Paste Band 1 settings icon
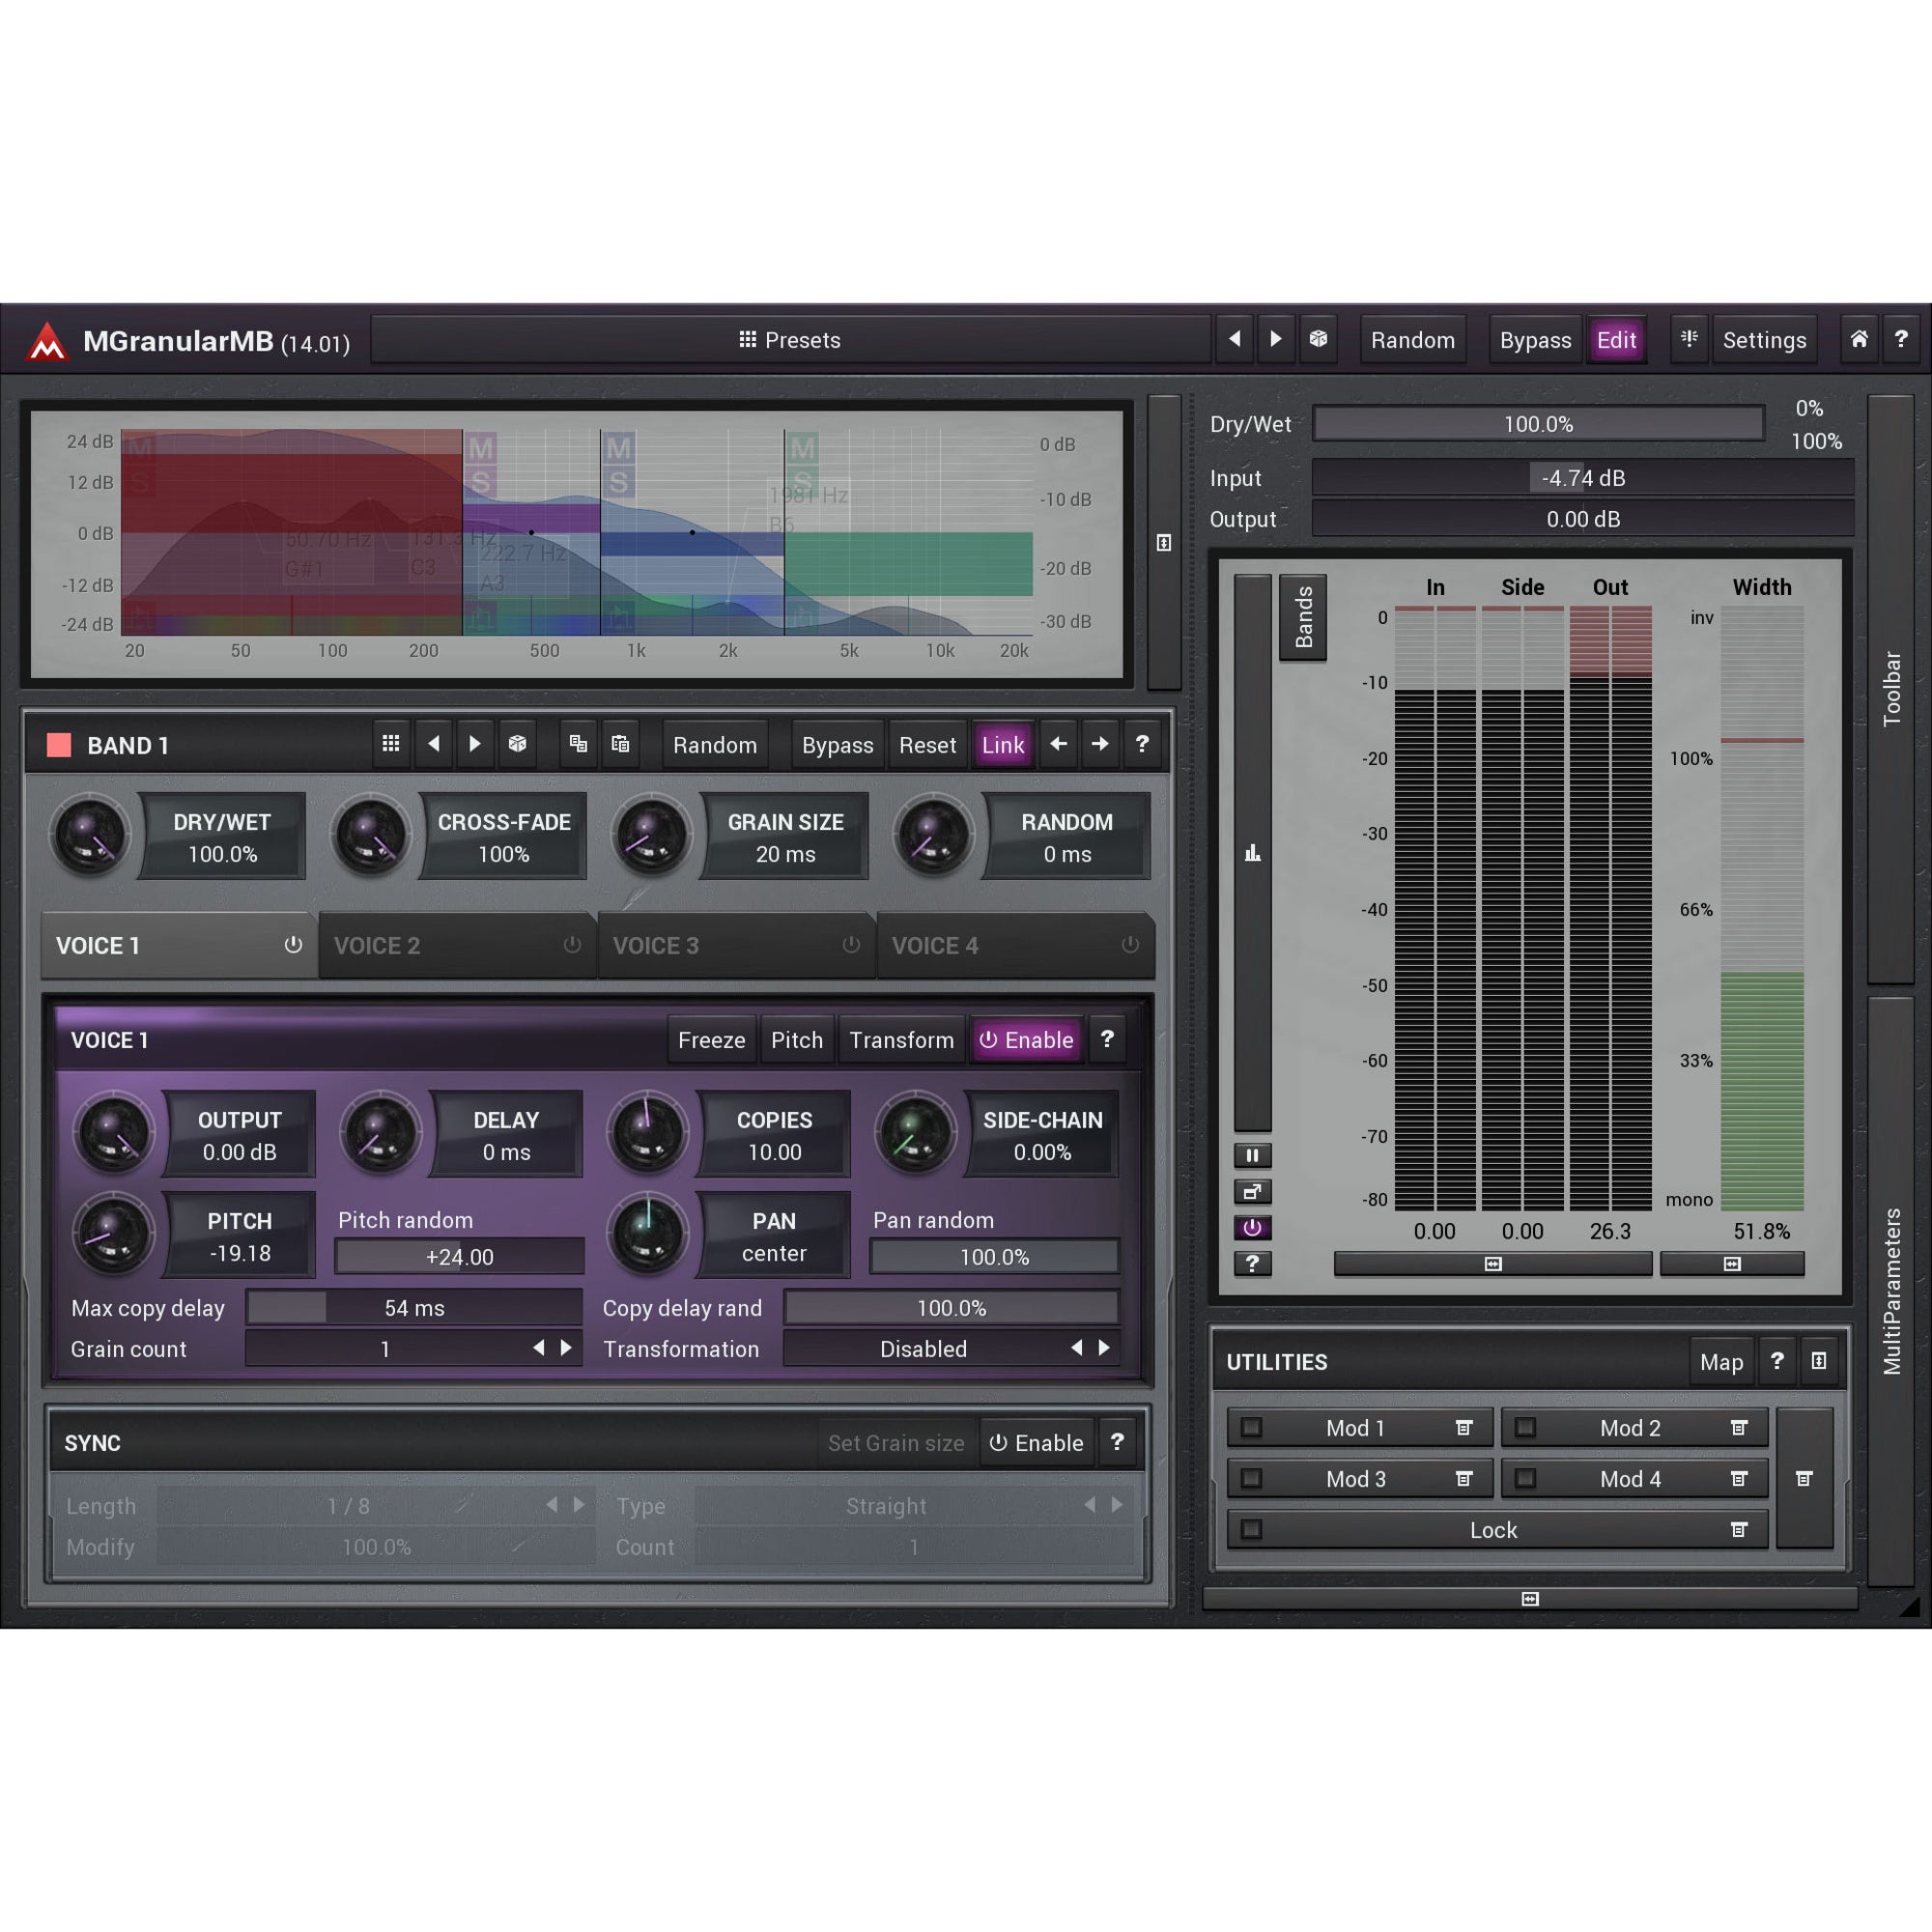 (x=620, y=744)
